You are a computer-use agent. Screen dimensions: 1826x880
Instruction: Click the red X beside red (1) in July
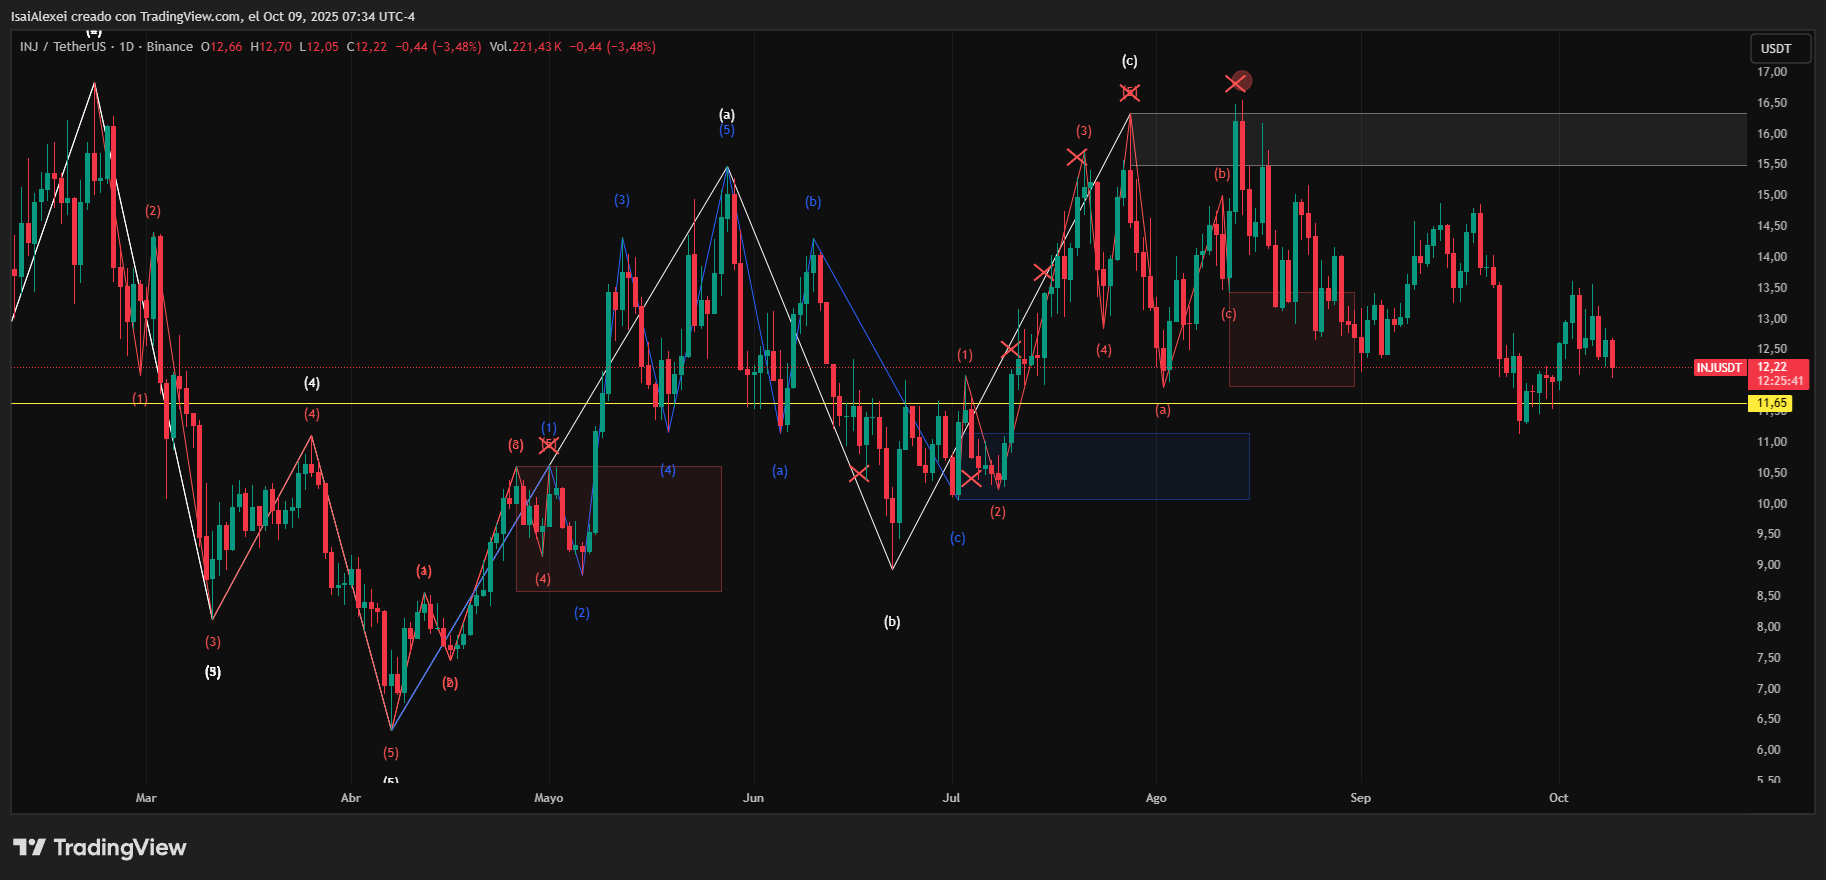[x=1009, y=349]
